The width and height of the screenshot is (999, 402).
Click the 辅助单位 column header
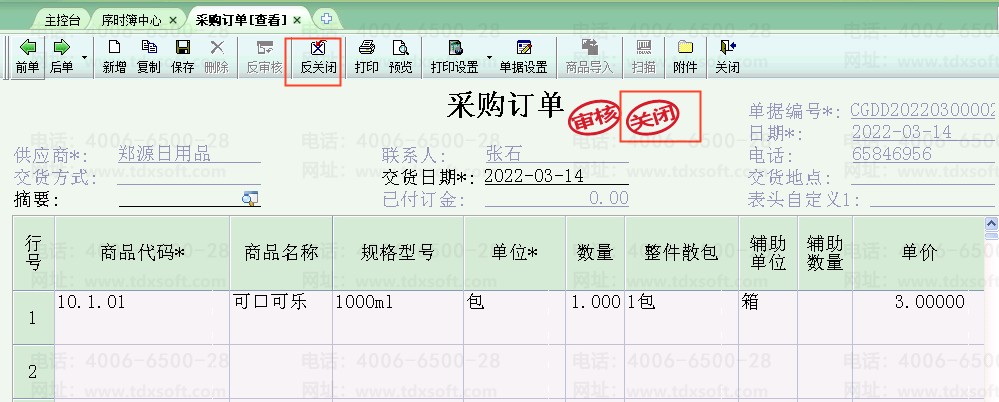[768, 254]
